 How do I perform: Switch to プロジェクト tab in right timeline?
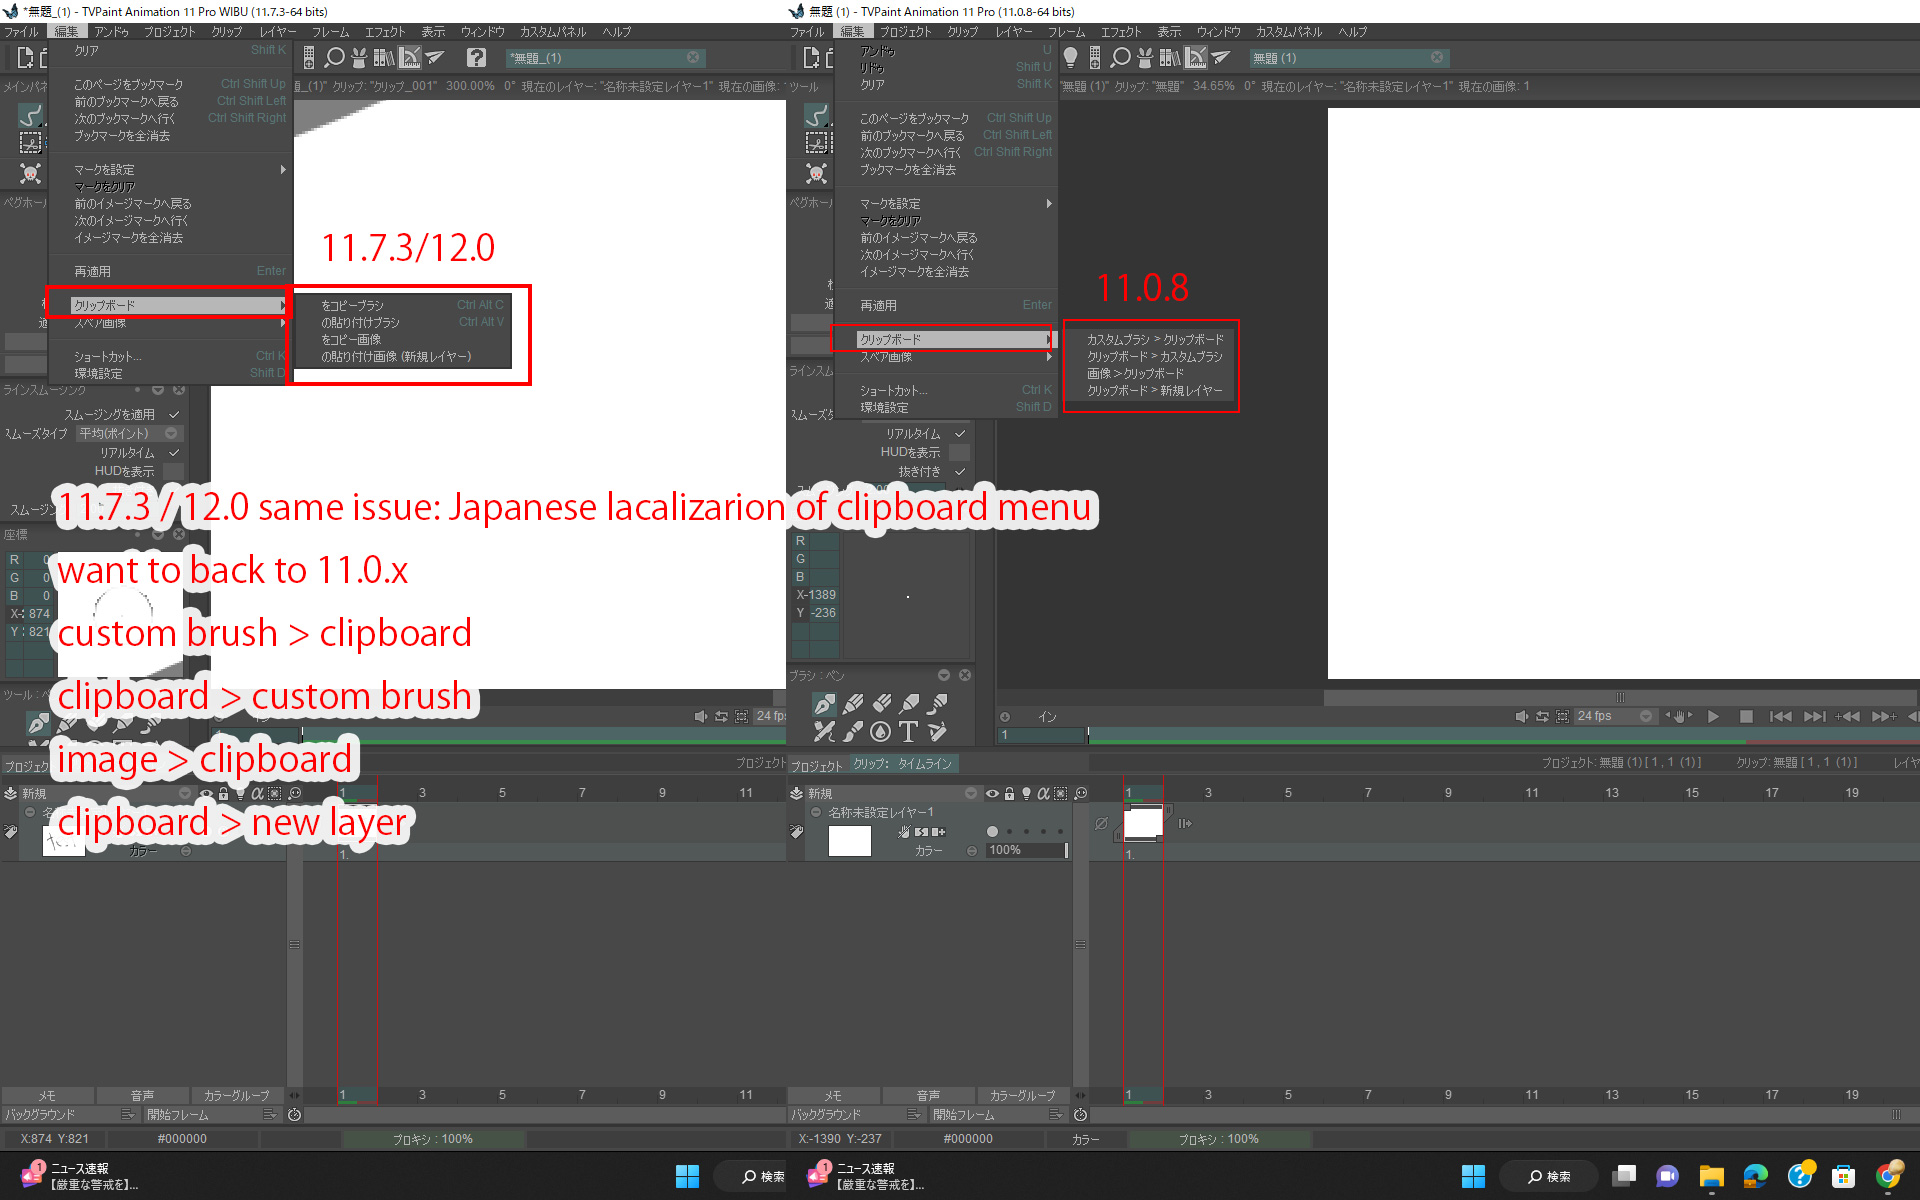pyautogui.click(x=817, y=766)
